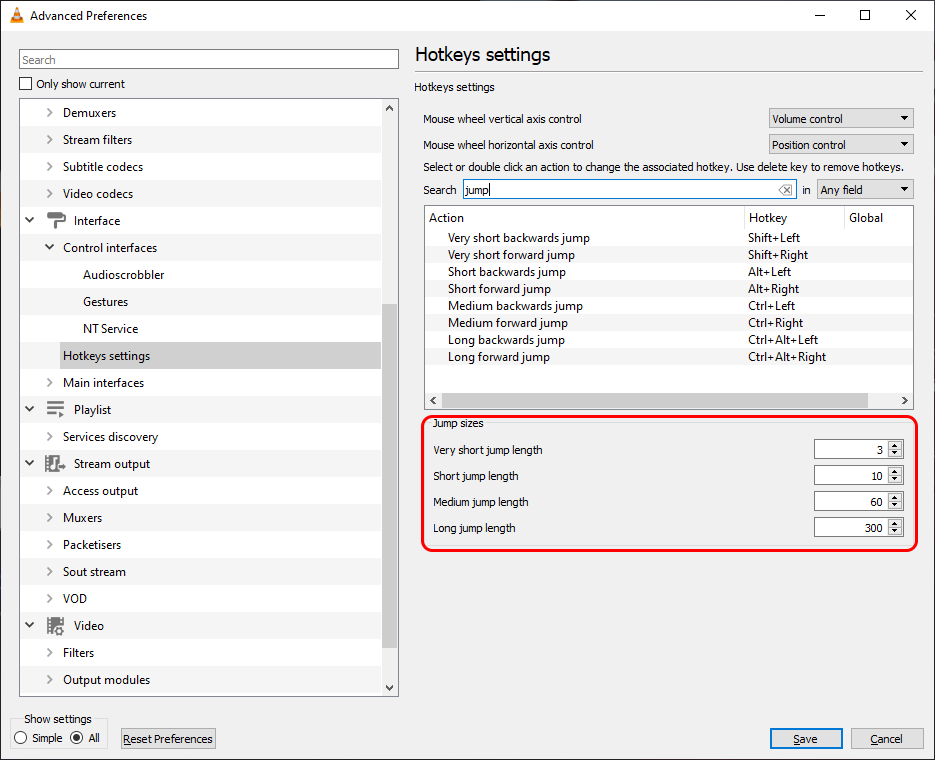Select NT Service in the tree
This screenshot has width=935, height=760.
tap(110, 328)
